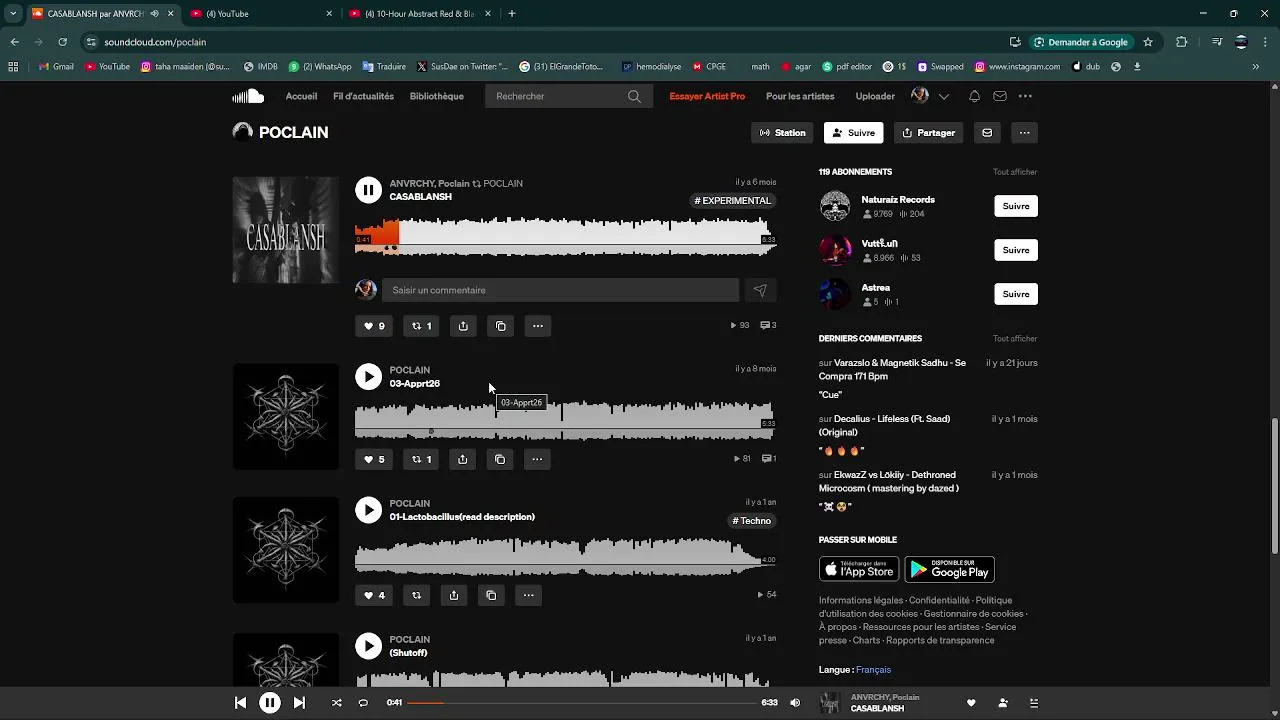Click the bottom player progress bar

tap(581, 703)
